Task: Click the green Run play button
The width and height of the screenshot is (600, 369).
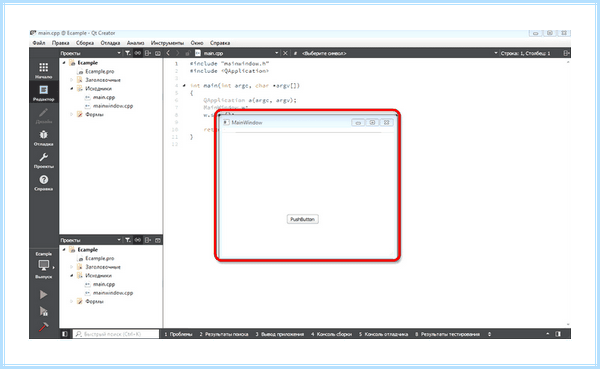Action: 44,295
